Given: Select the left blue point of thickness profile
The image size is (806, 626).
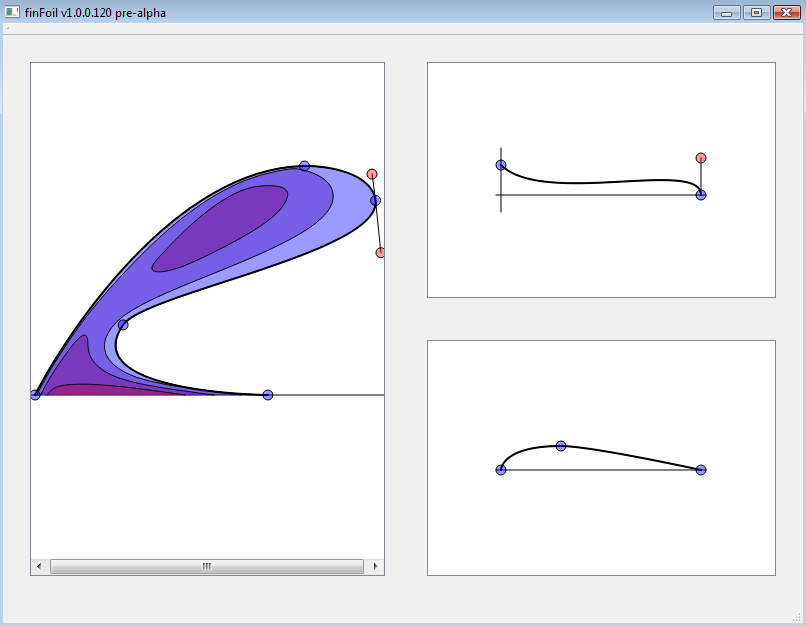Looking at the screenshot, I should (501, 165).
